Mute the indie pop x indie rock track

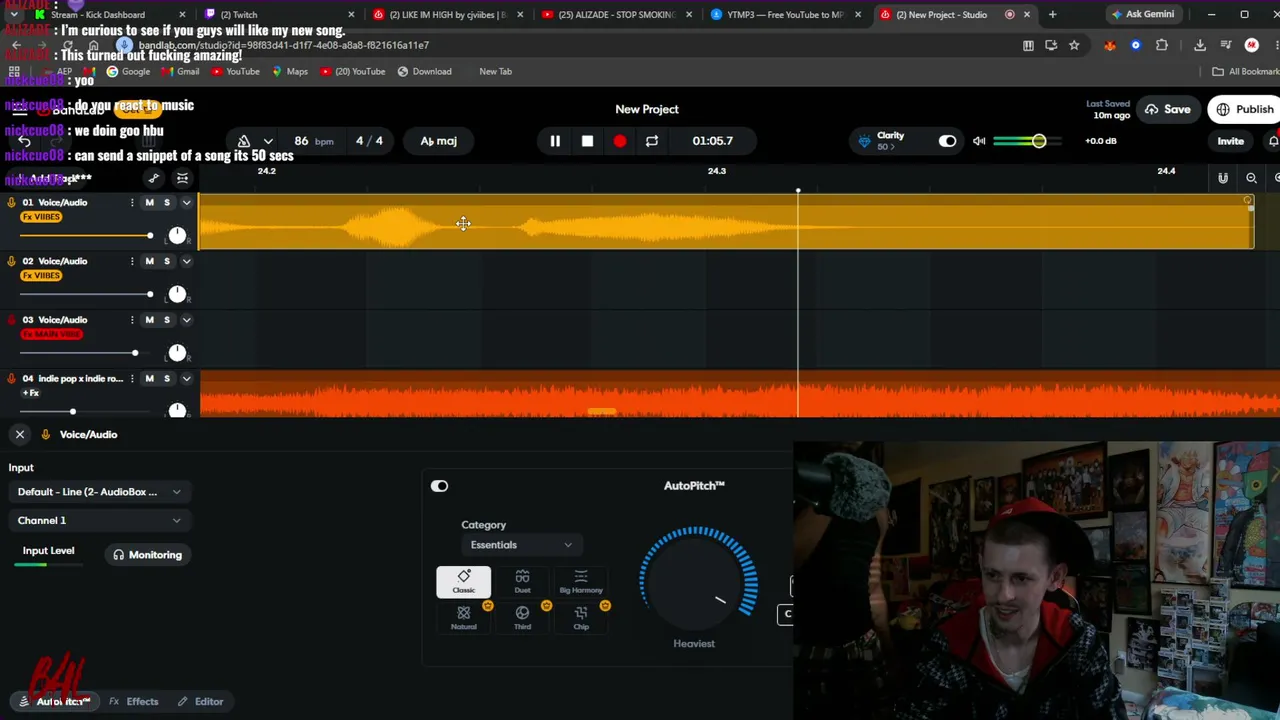click(150, 379)
